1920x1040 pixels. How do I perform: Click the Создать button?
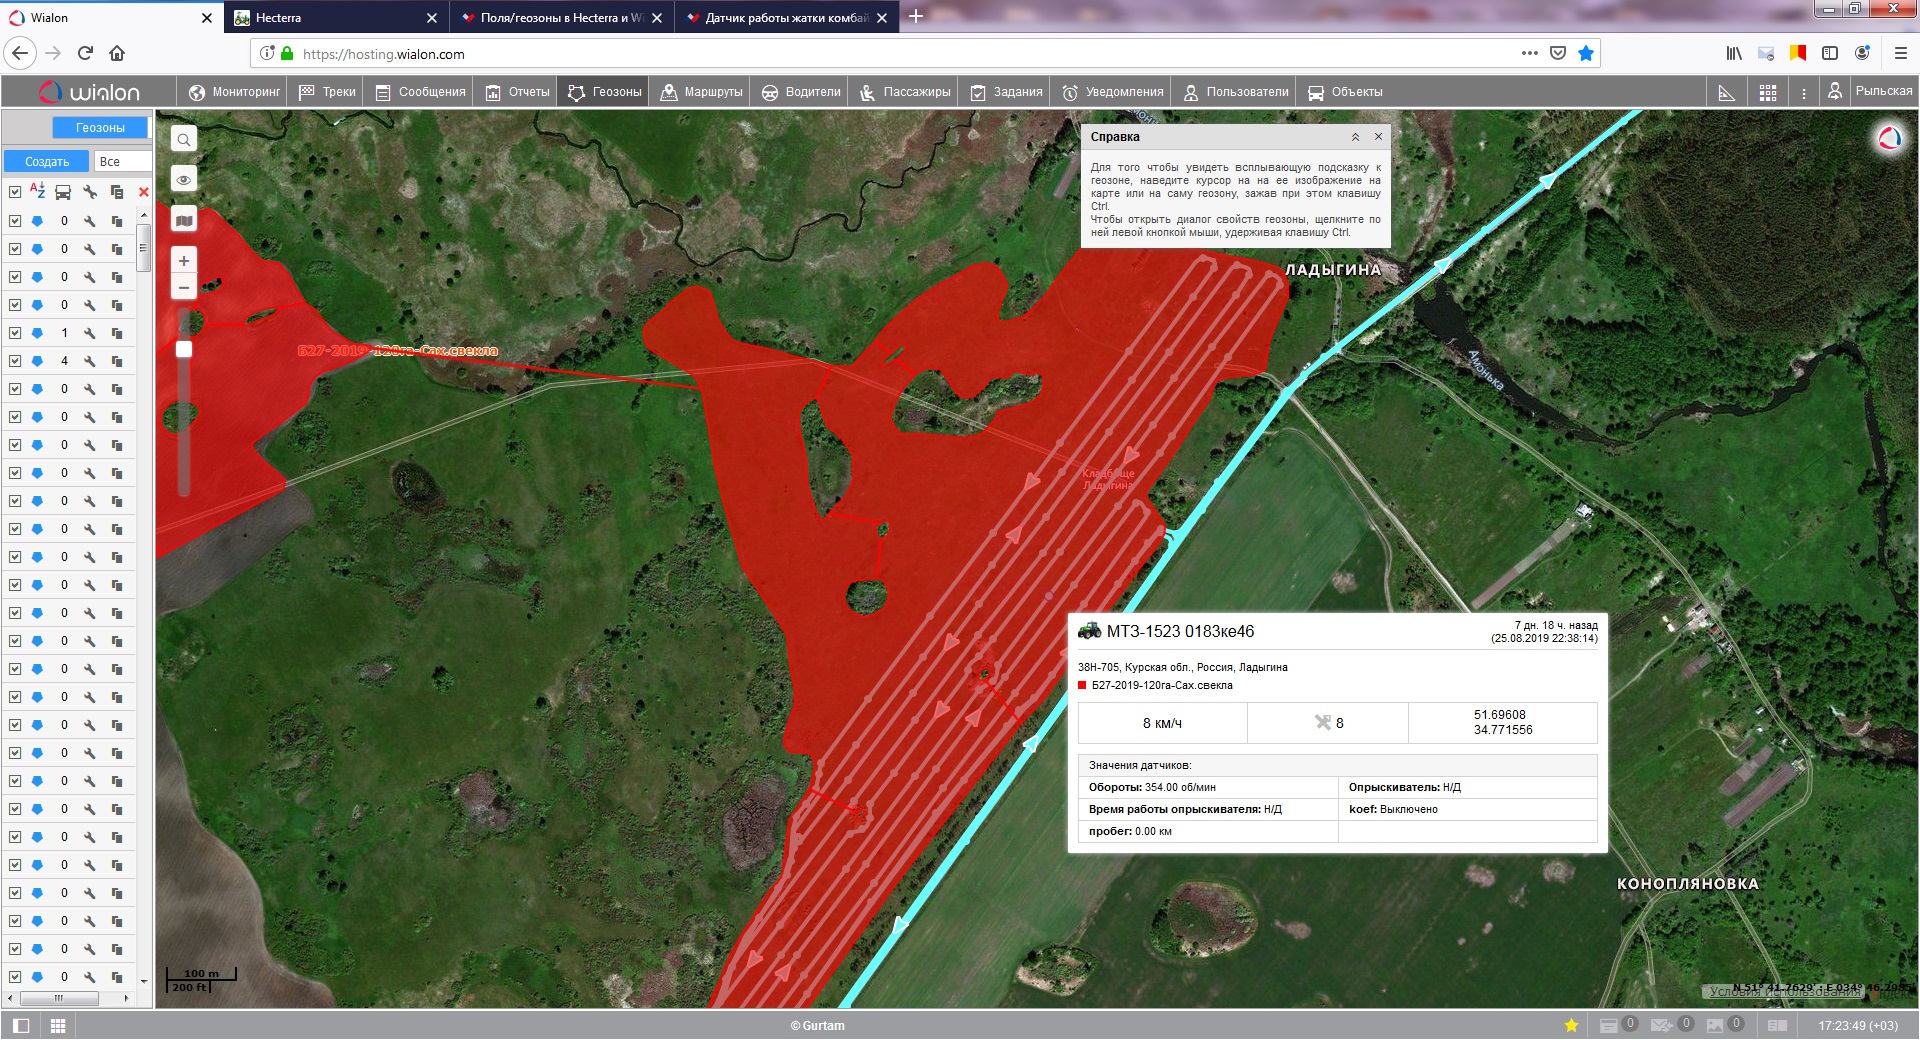[x=47, y=161]
